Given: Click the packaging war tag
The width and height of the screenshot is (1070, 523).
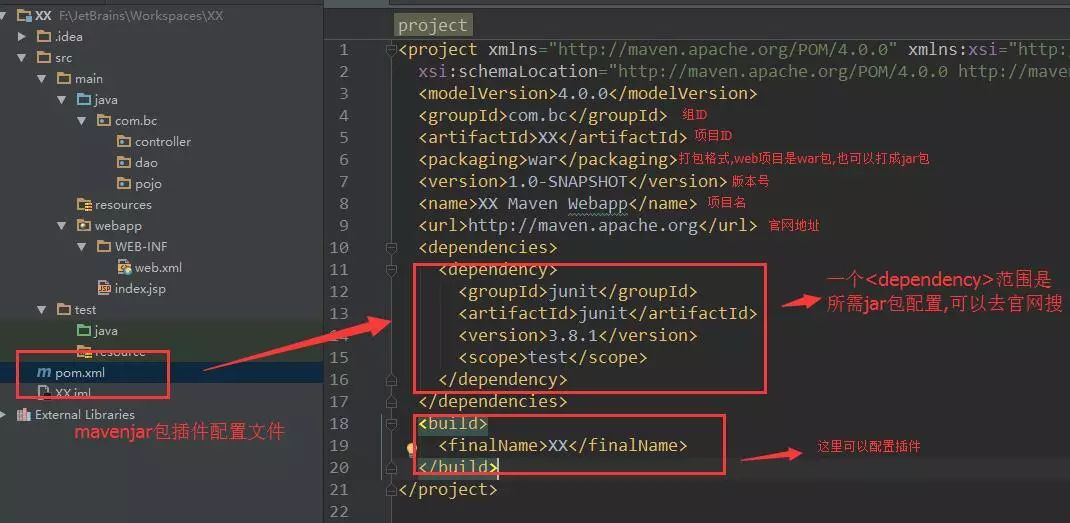Looking at the screenshot, I should tap(548, 159).
